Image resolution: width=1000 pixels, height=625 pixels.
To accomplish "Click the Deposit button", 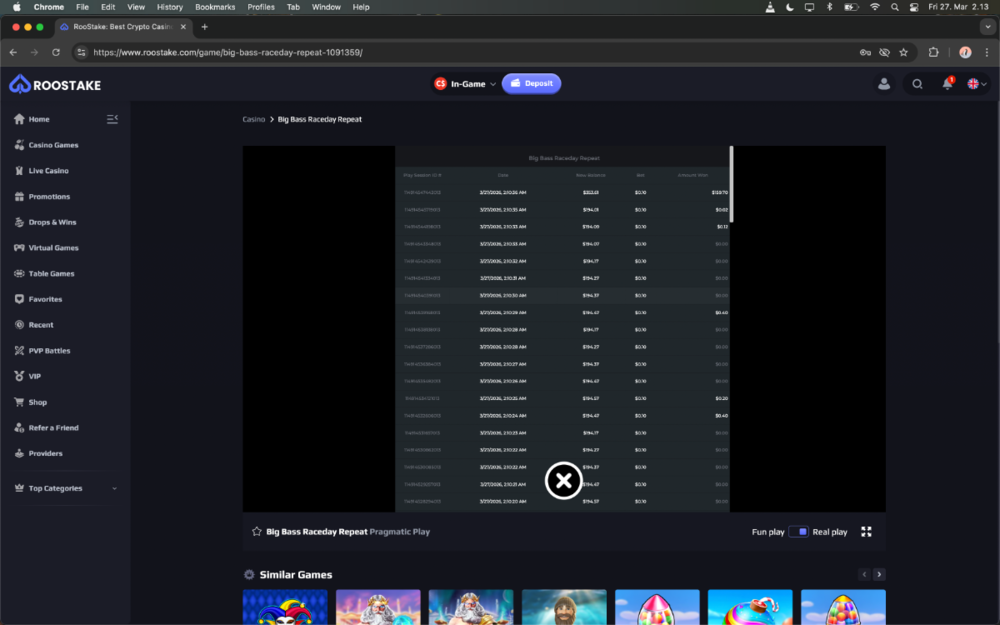I will tap(531, 84).
